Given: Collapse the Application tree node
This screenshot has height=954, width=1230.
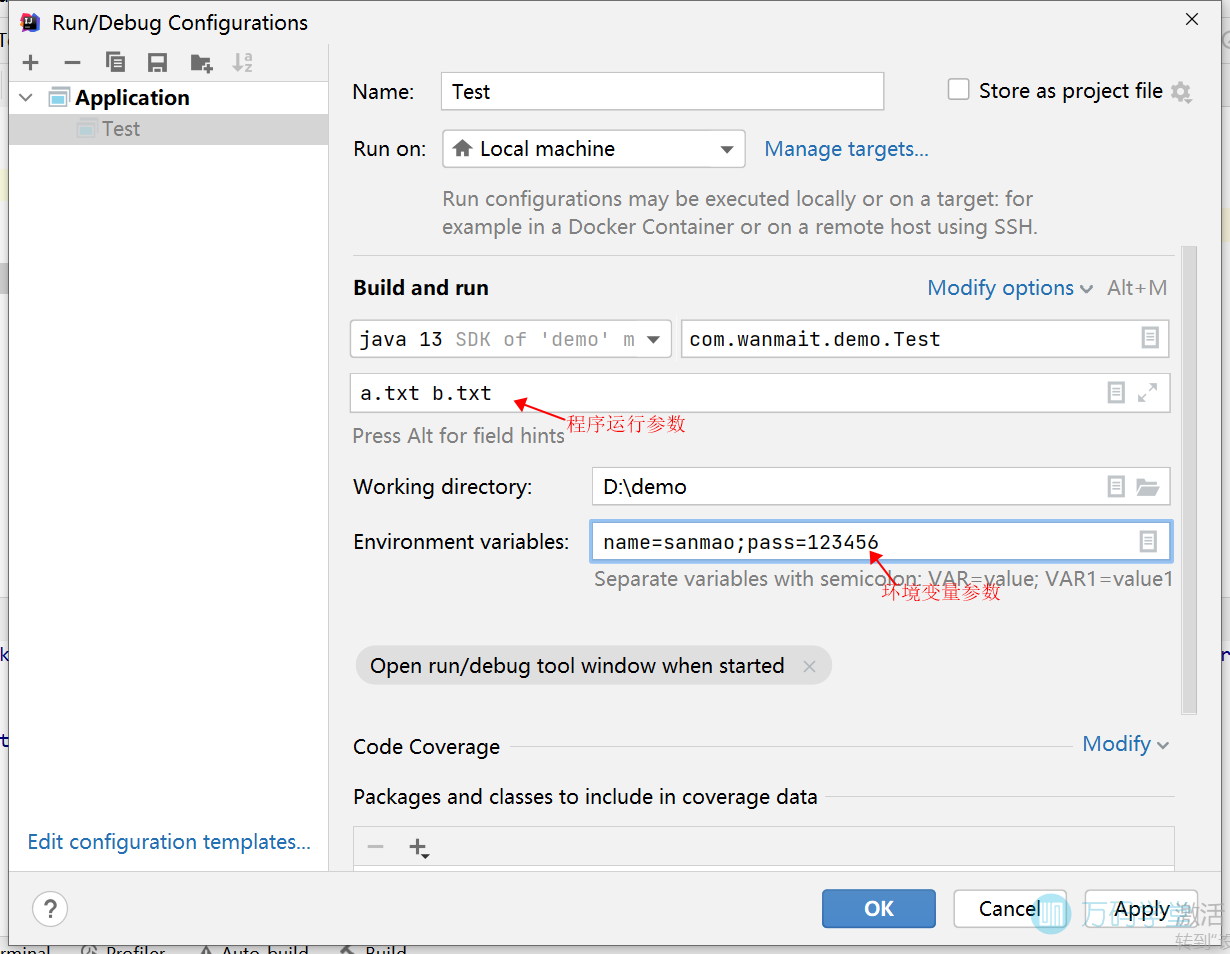Looking at the screenshot, I should (x=27, y=97).
